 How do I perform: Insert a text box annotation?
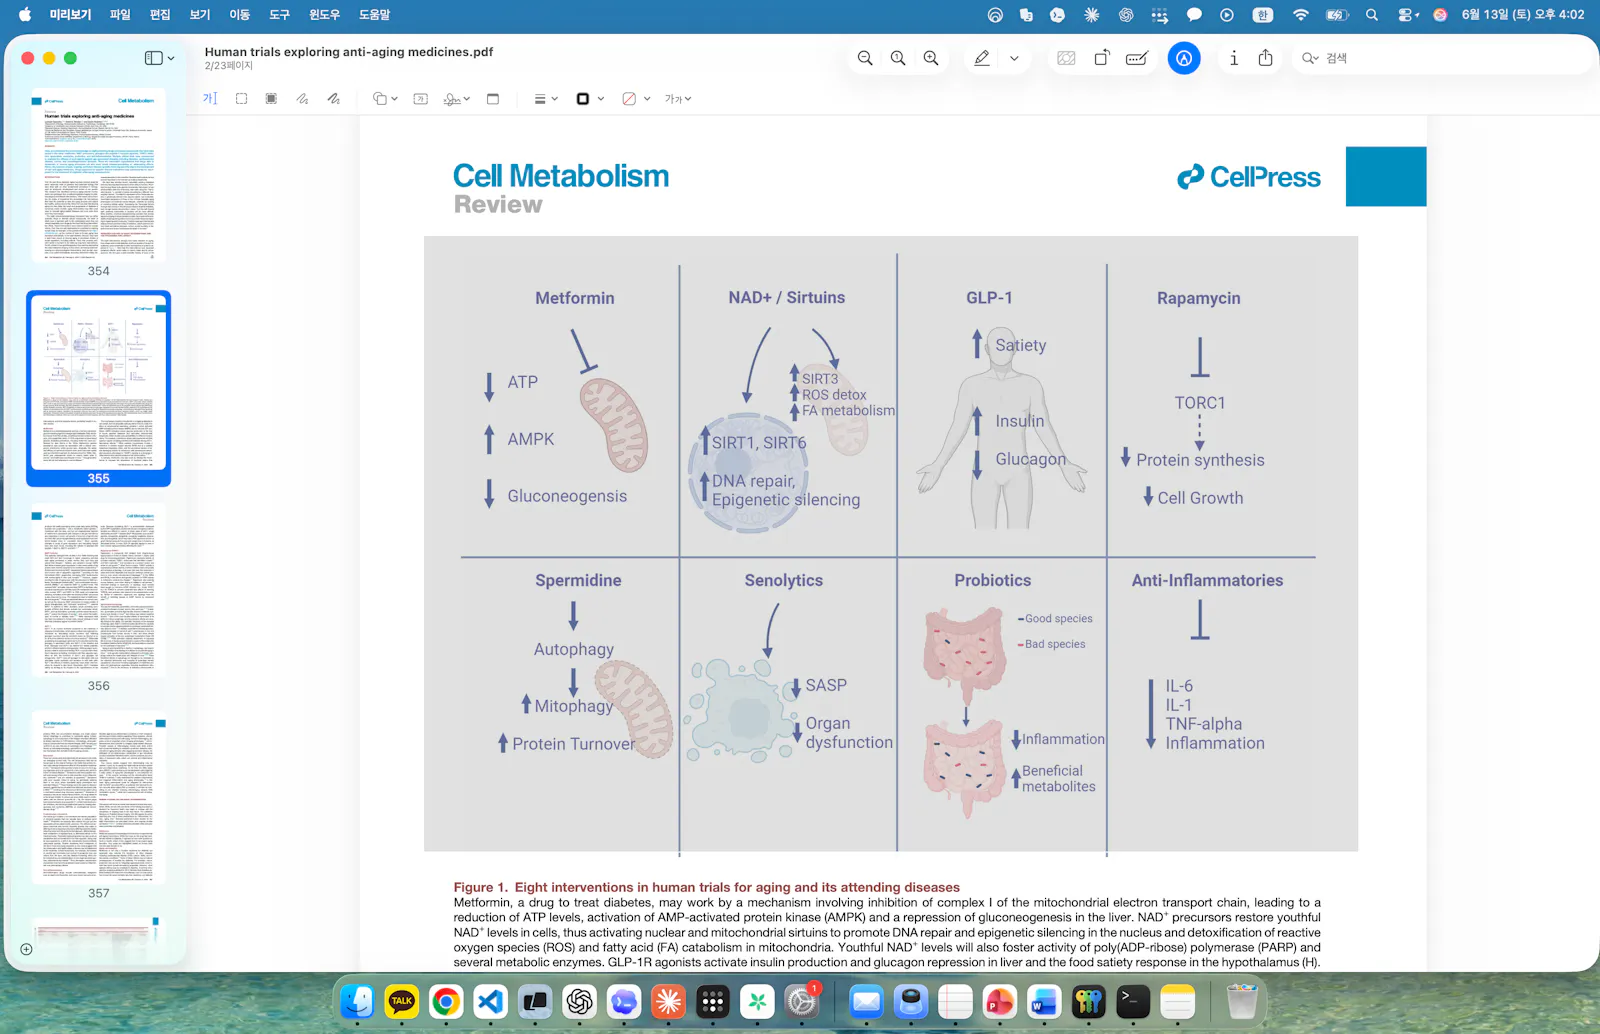(x=421, y=99)
